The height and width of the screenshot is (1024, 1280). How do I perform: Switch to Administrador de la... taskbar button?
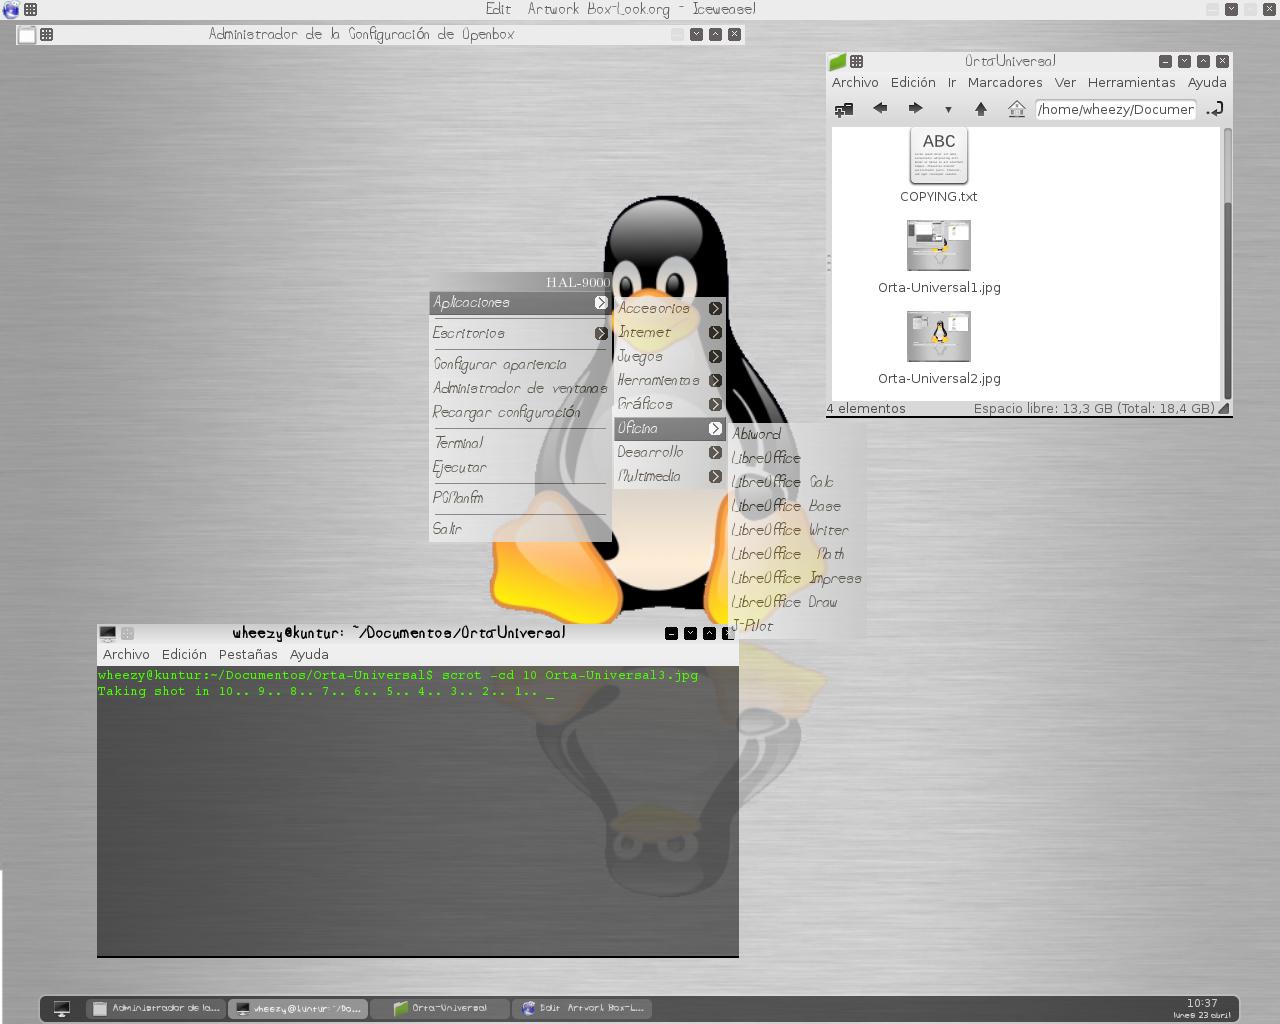click(x=156, y=1008)
